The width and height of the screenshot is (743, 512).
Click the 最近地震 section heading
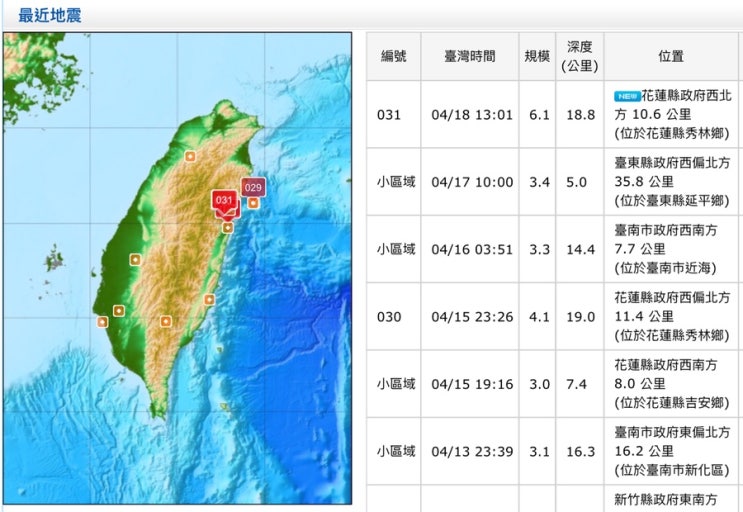pyautogui.click(x=50, y=15)
